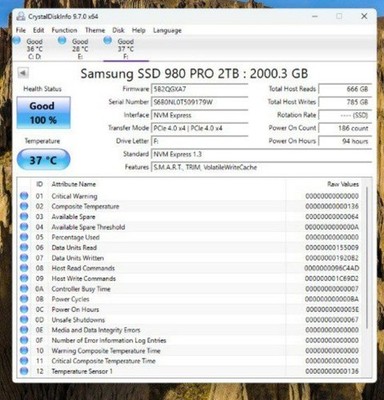Click the Firmware field 5B2QGXA7
Viewport: 384px width, 400px height.
tap(199, 89)
